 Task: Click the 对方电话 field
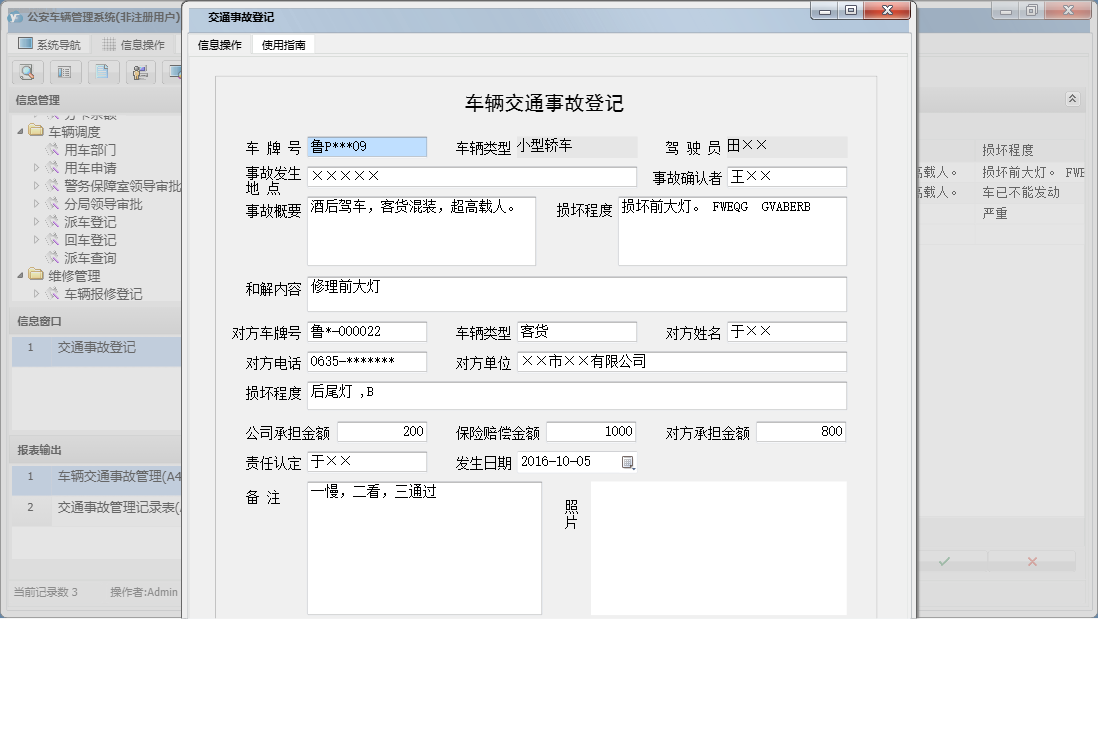coord(367,362)
